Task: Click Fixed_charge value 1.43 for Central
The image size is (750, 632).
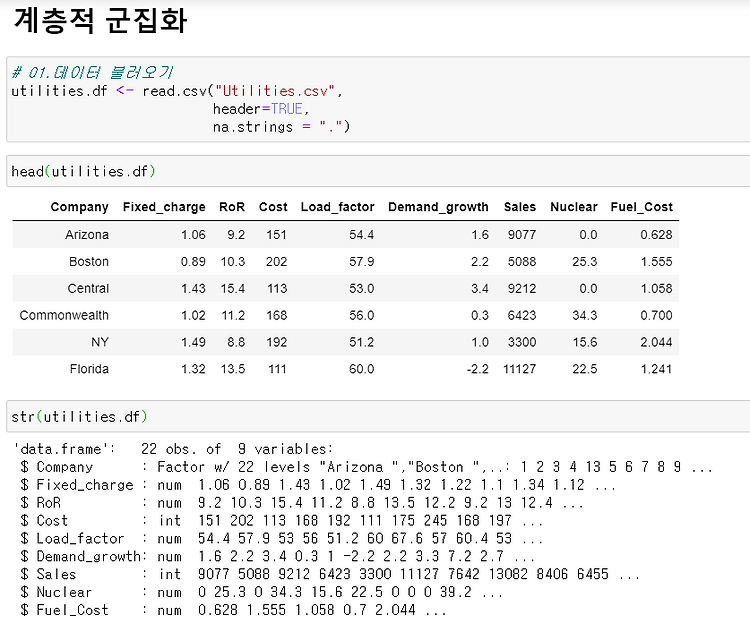Action: point(193,288)
